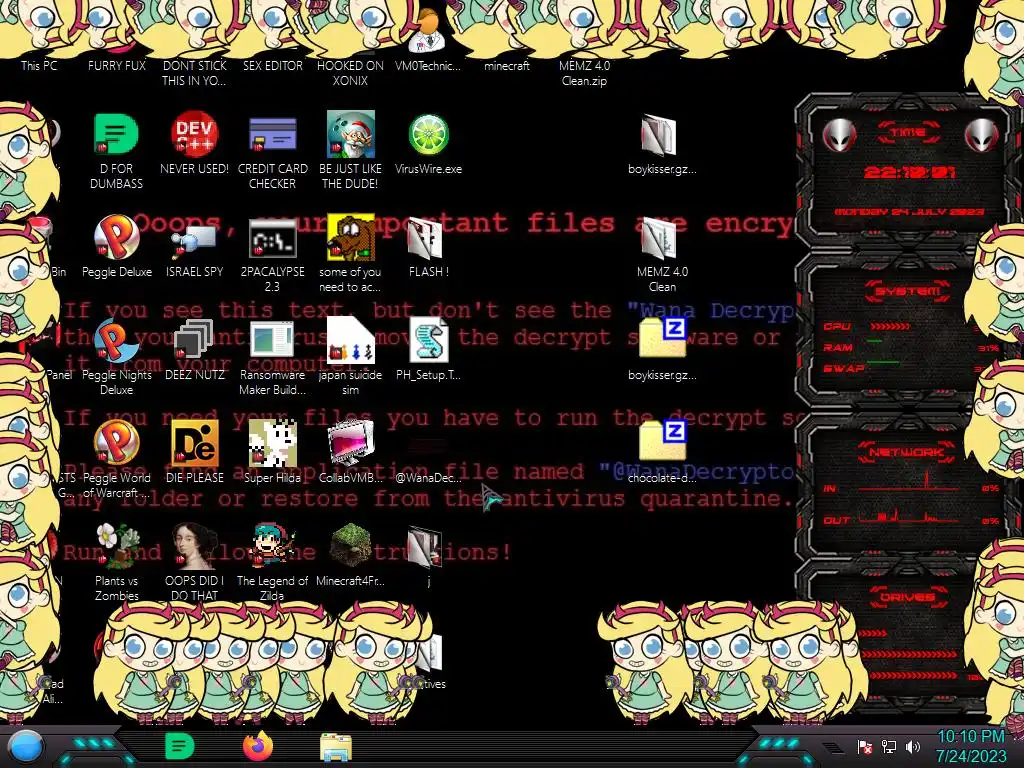
Task: Open the volume speaker tray icon
Action: pos(913,747)
